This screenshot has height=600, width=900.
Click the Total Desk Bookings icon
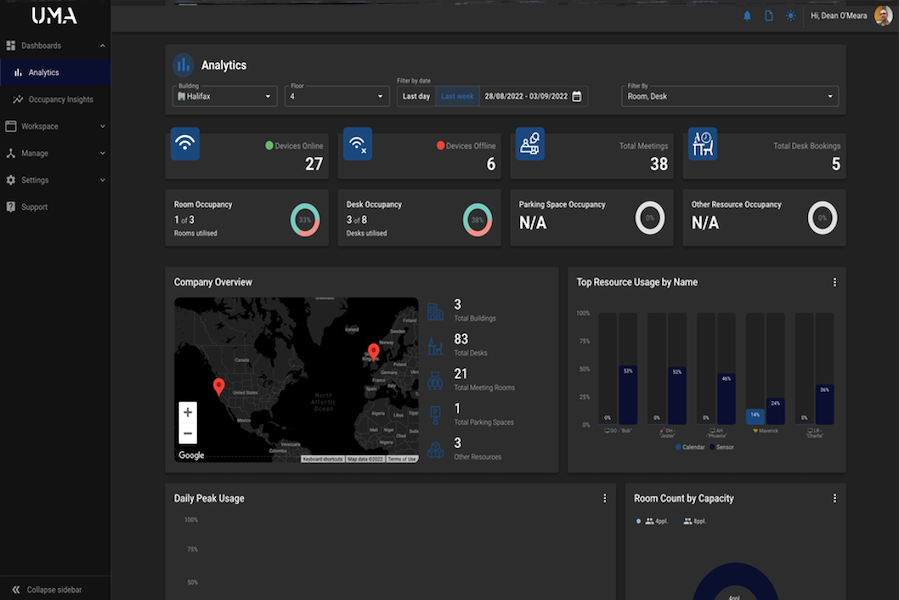703,144
